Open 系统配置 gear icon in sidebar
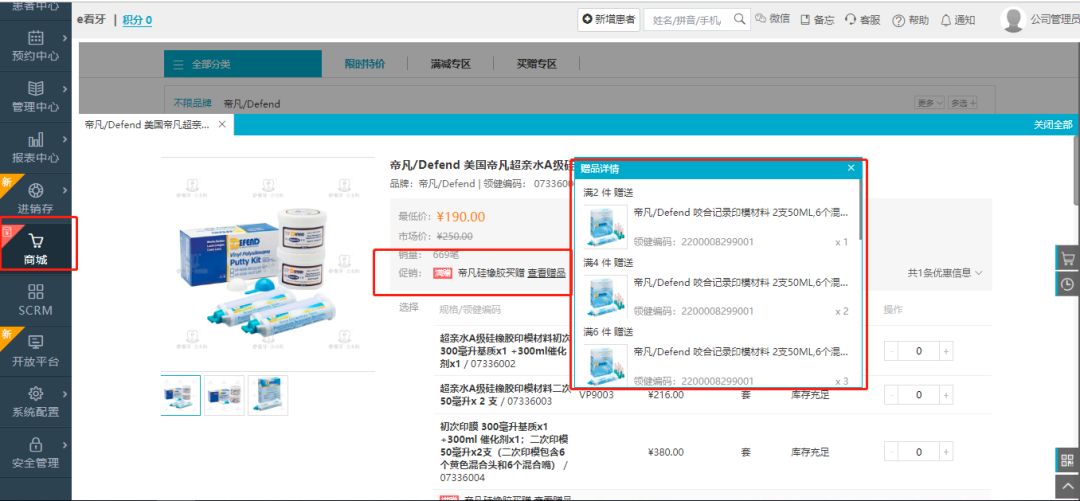The image size is (1080, 501). 35,393
